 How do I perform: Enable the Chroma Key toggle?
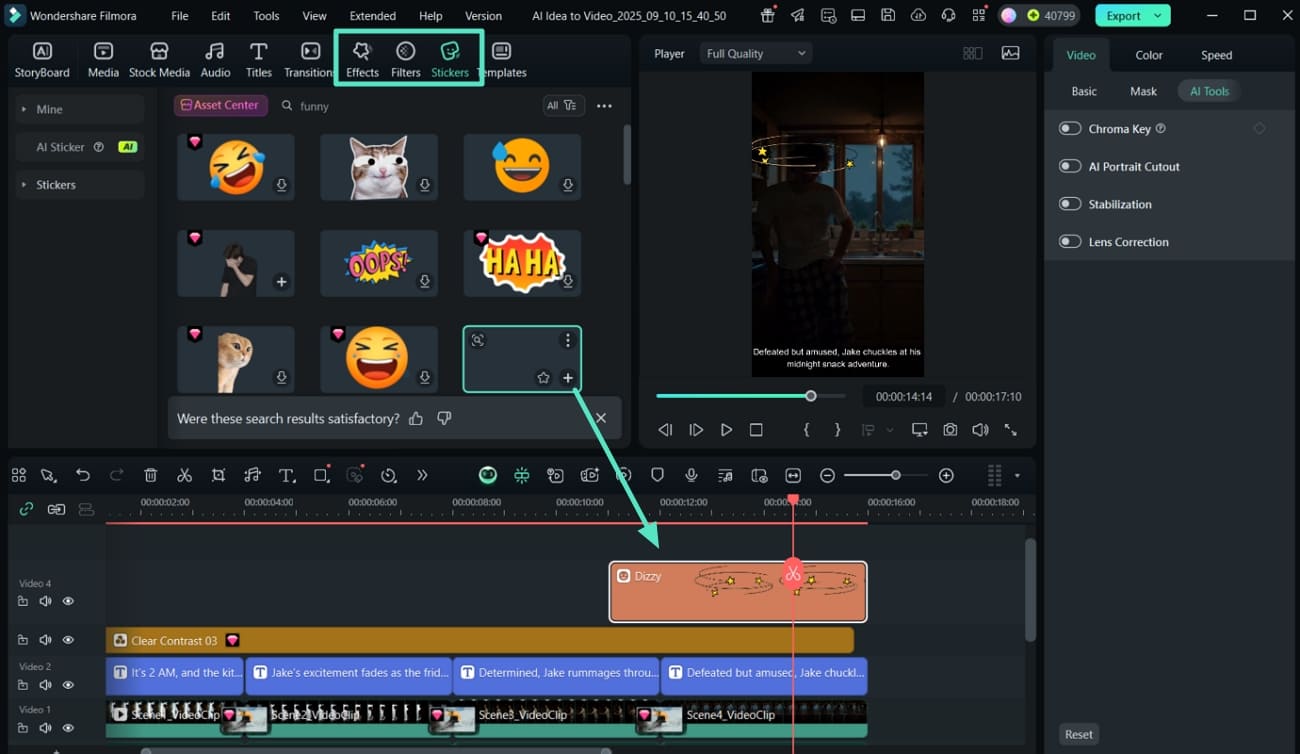click(x=1070, y=128)
